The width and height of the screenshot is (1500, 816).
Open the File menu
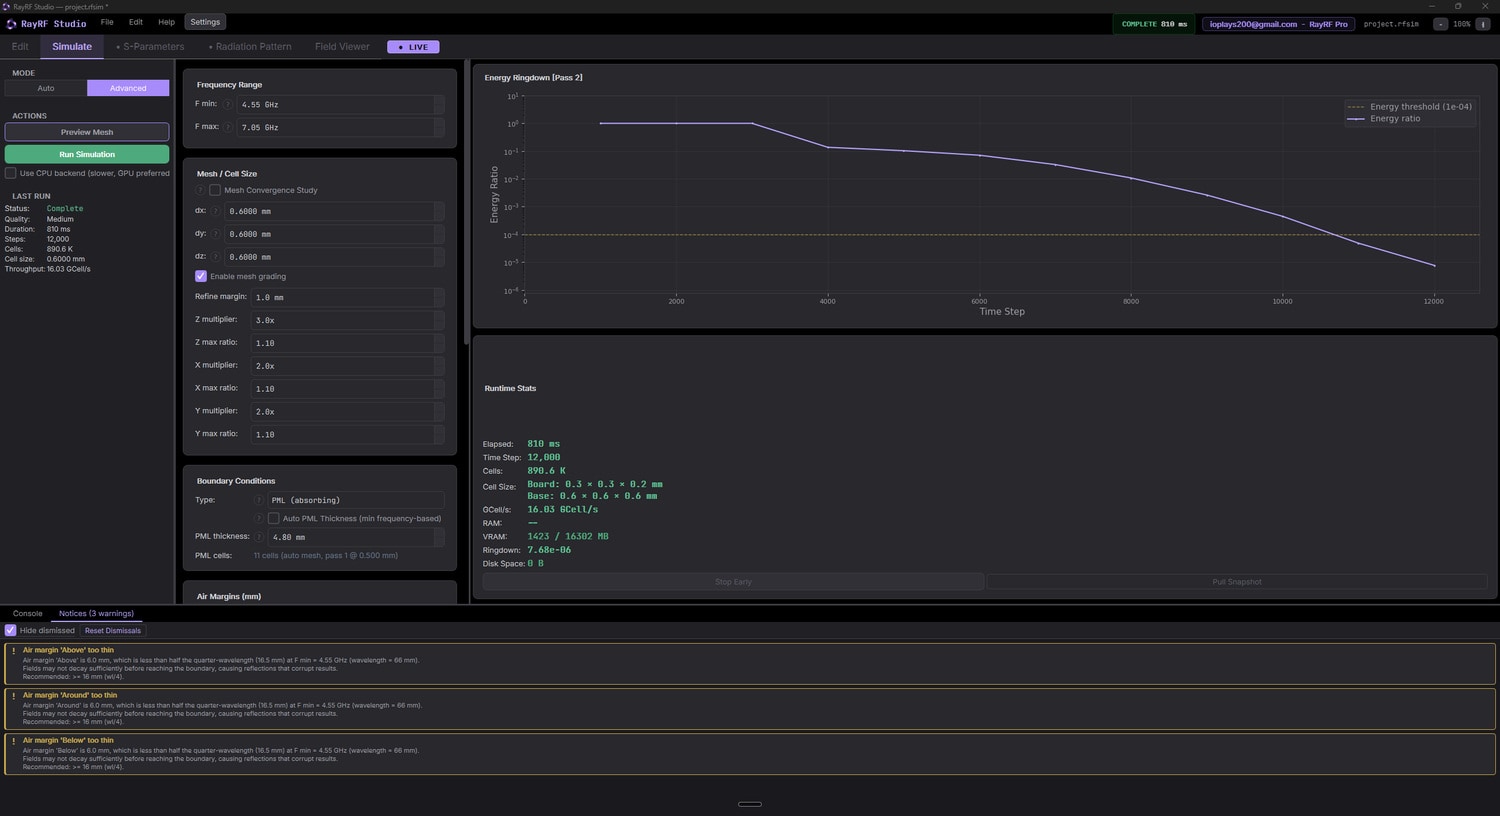pos(107,22)
